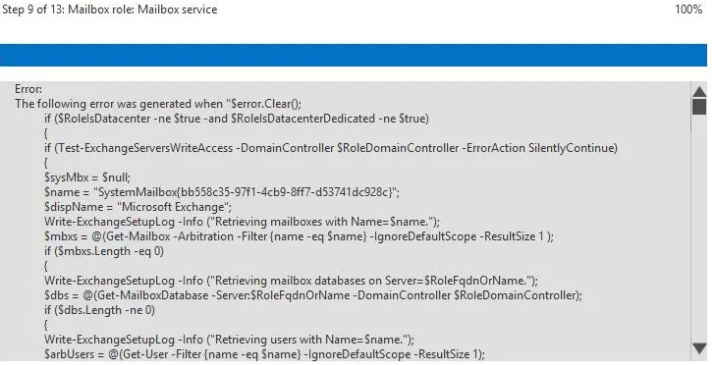Screen dimensions: 712x365
Task: Click the 'Retrieving users with Name' line
Action: (229, 340)
